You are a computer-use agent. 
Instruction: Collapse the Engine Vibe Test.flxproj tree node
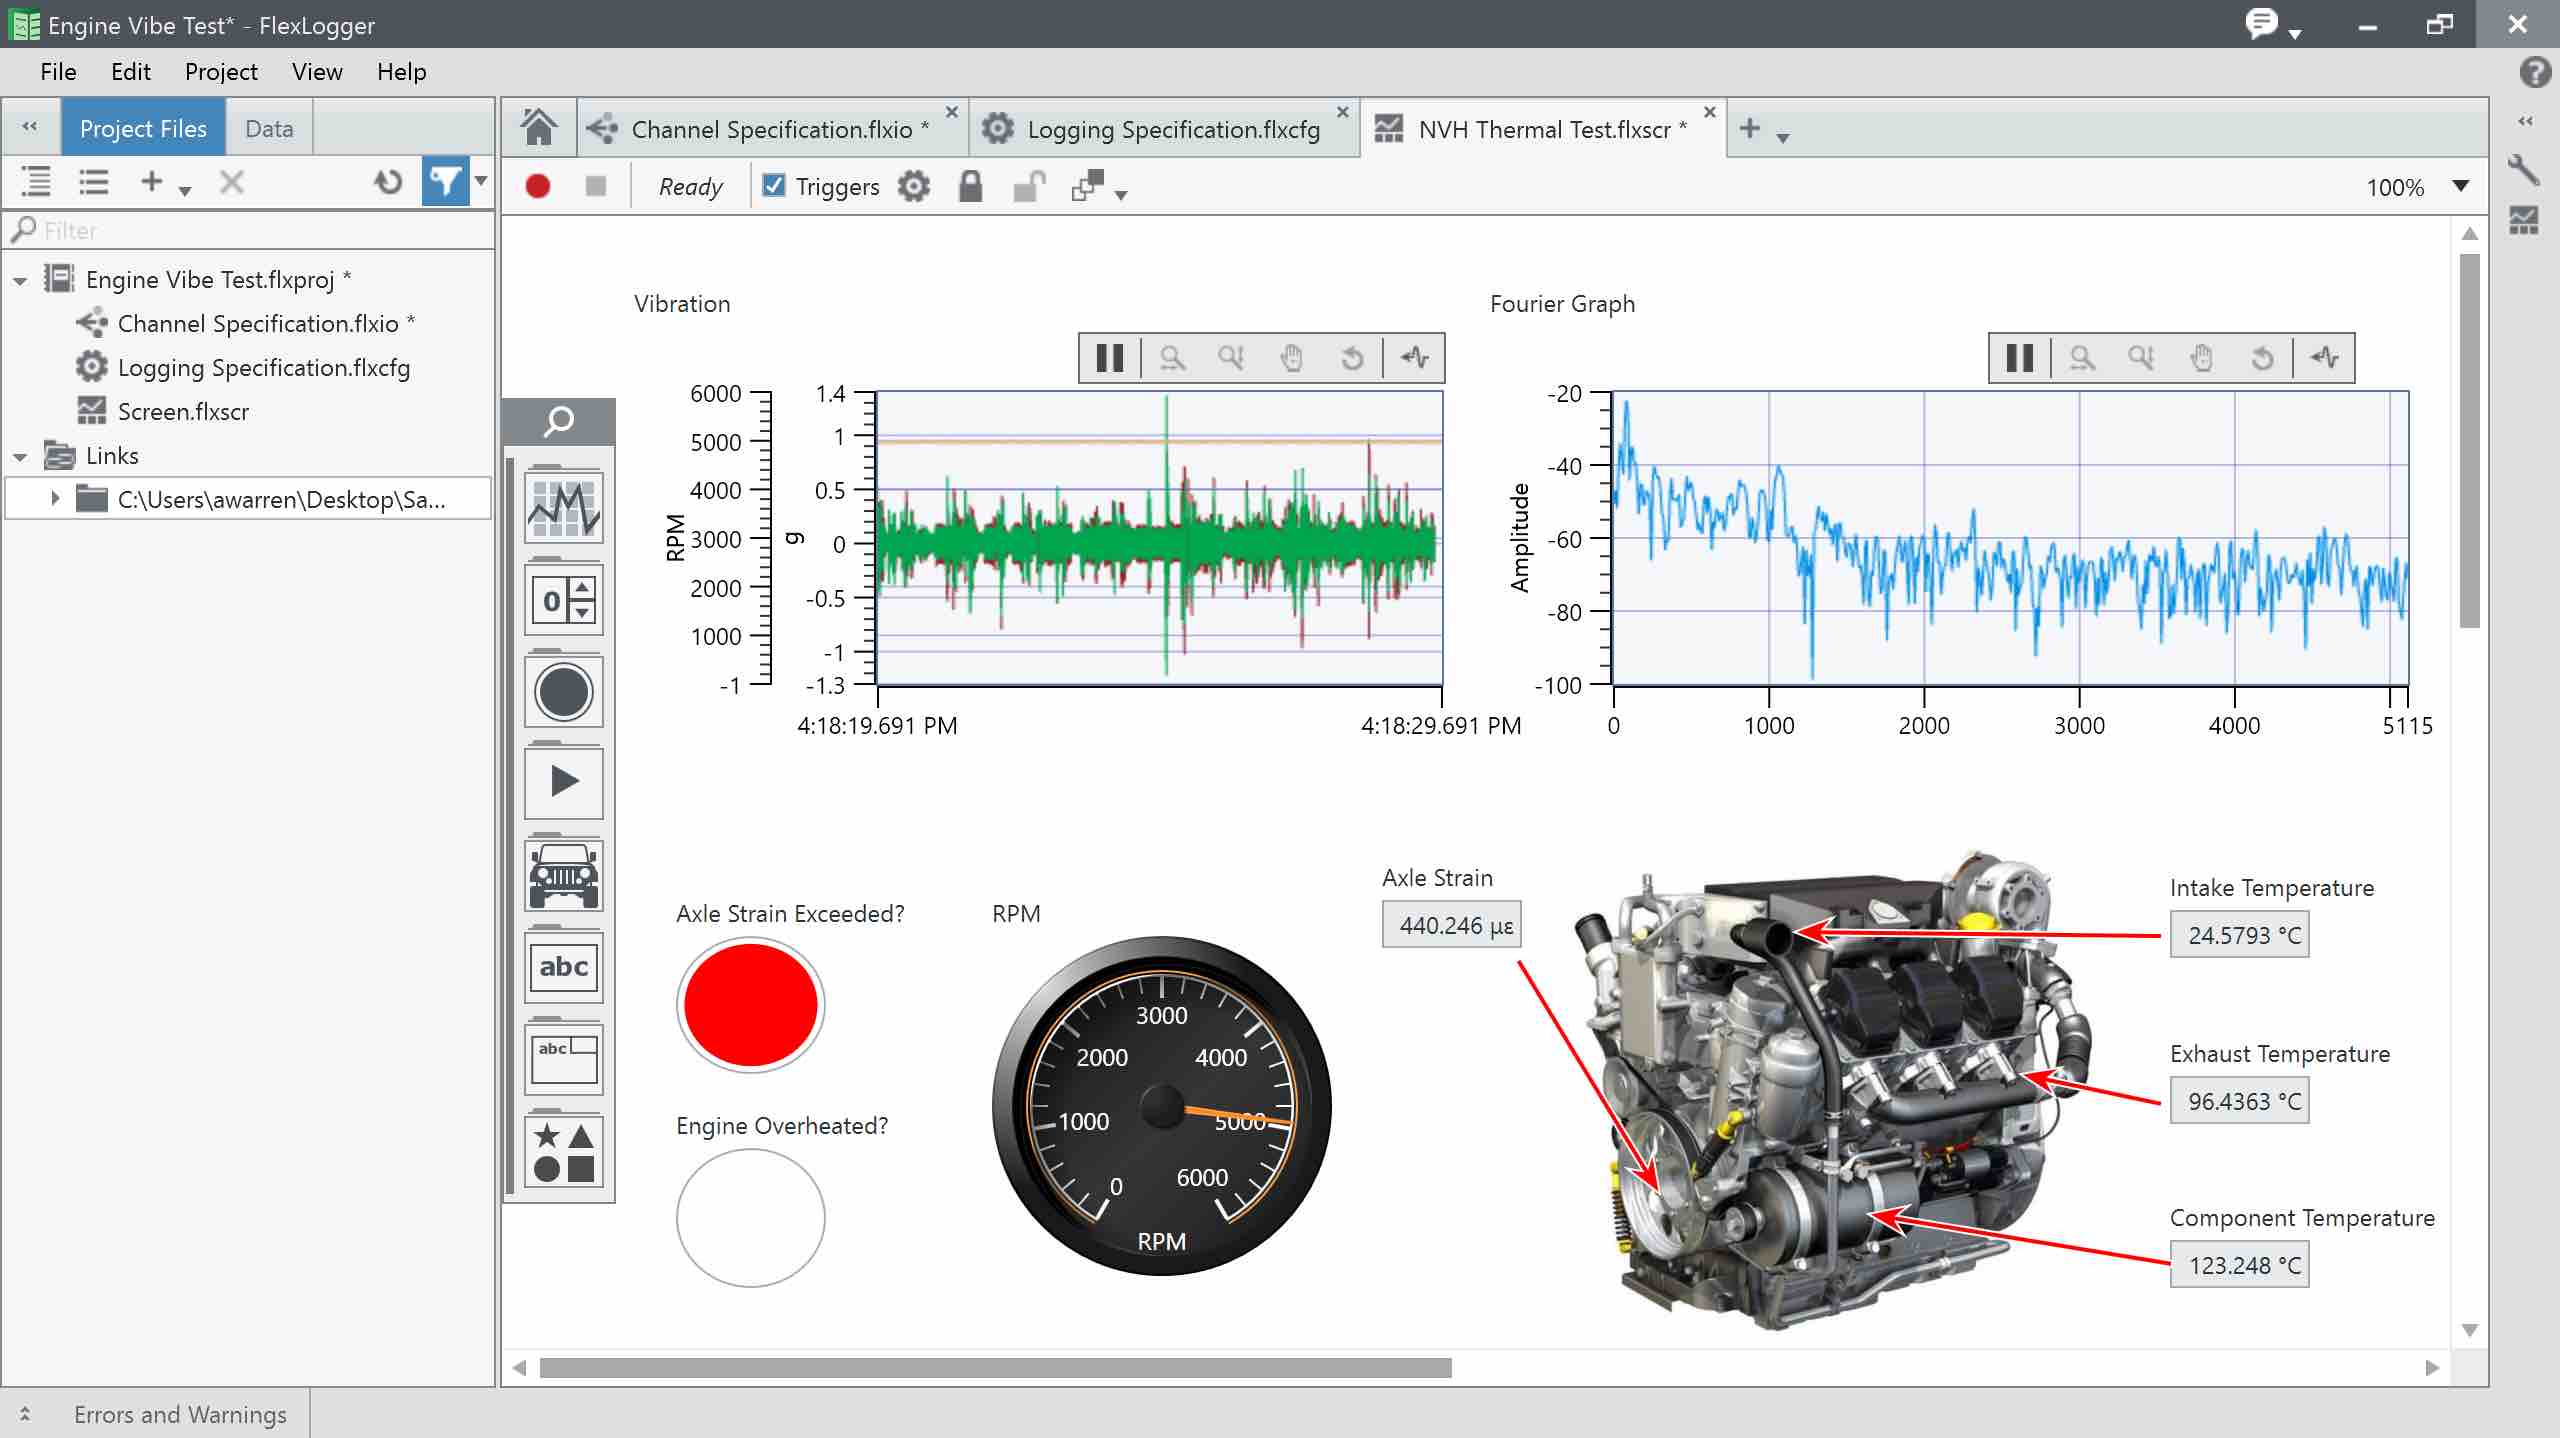[x=20, y=281]
